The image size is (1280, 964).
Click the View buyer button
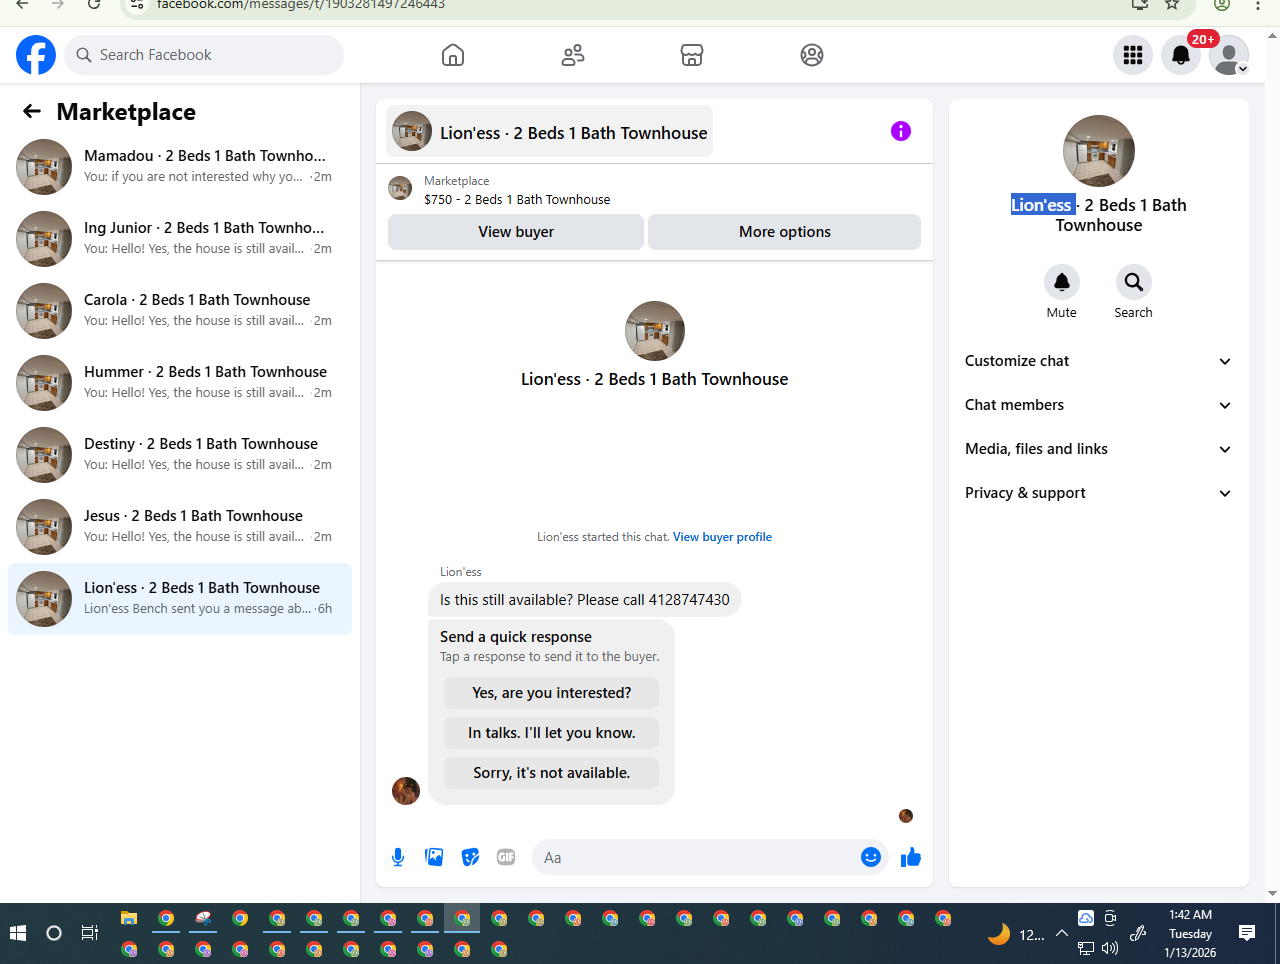pos(516,232)
